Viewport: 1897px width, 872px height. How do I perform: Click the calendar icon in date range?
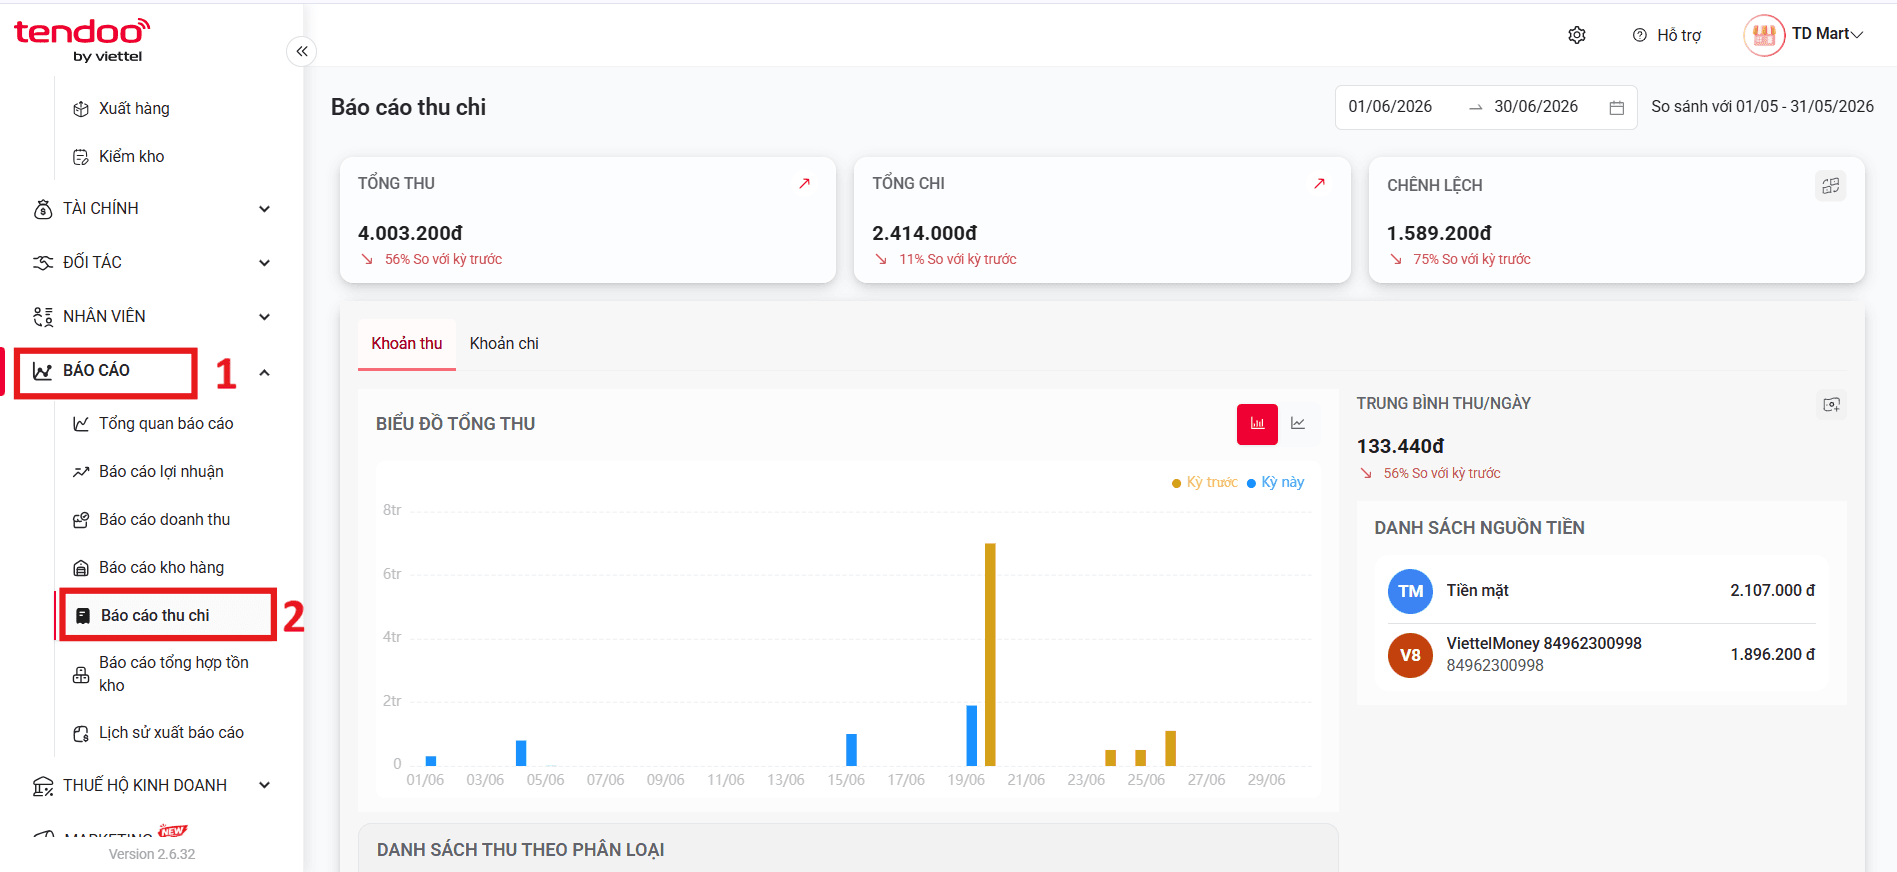pyautogui.click(x=1617, y=108)
